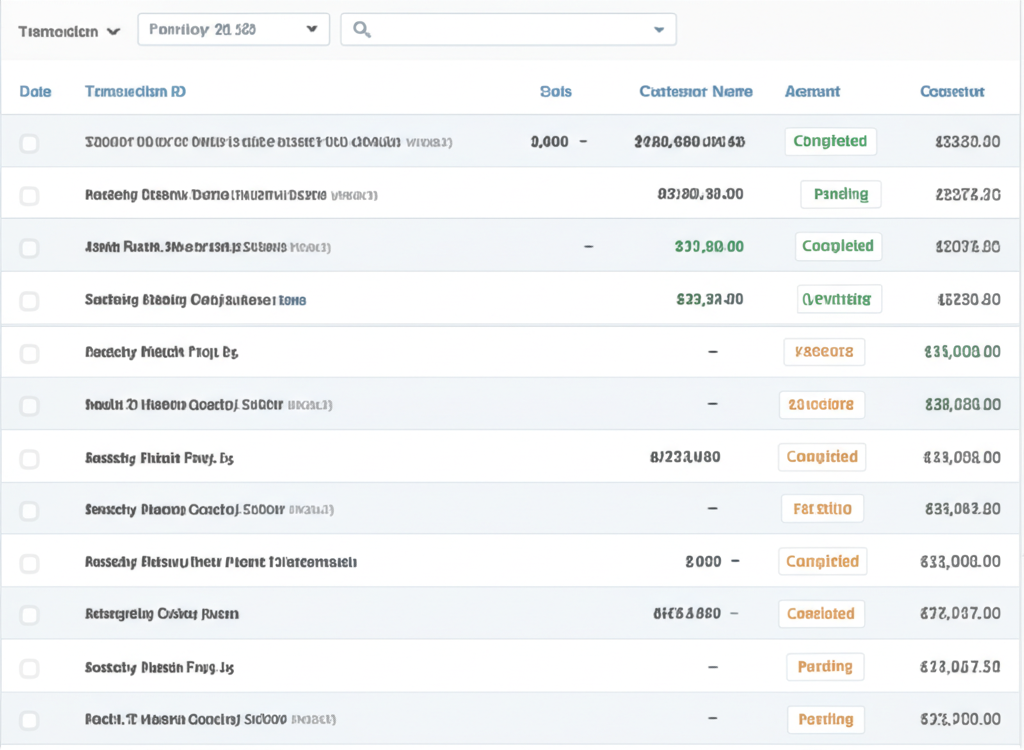This screenshot has width=1024, height=750.
Task: Expand the date range combo box
Action: click(233, 29)
